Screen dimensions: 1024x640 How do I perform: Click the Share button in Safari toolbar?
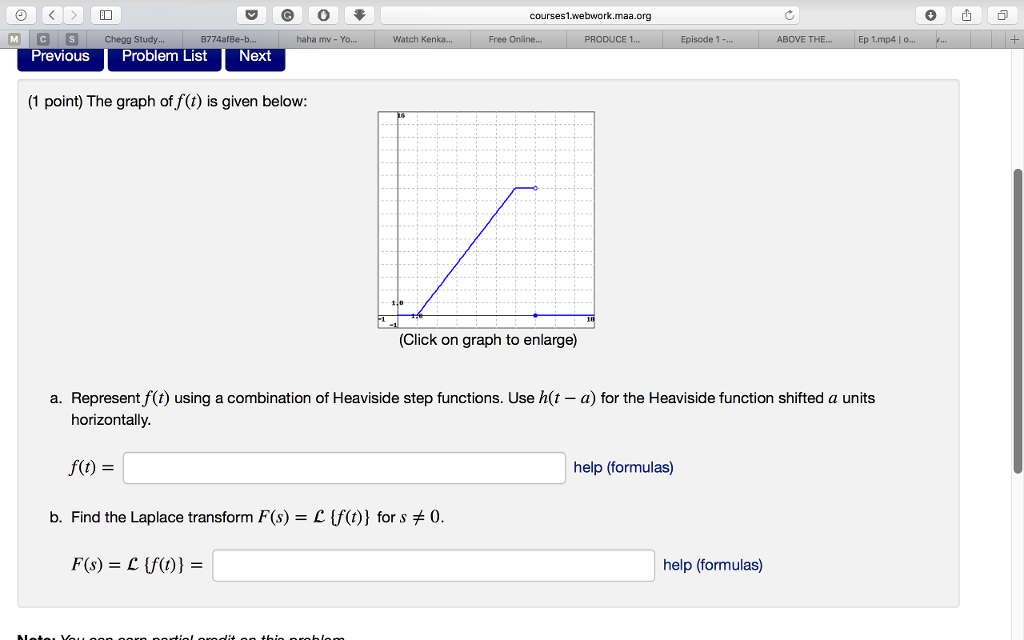(x=967, y=14)
